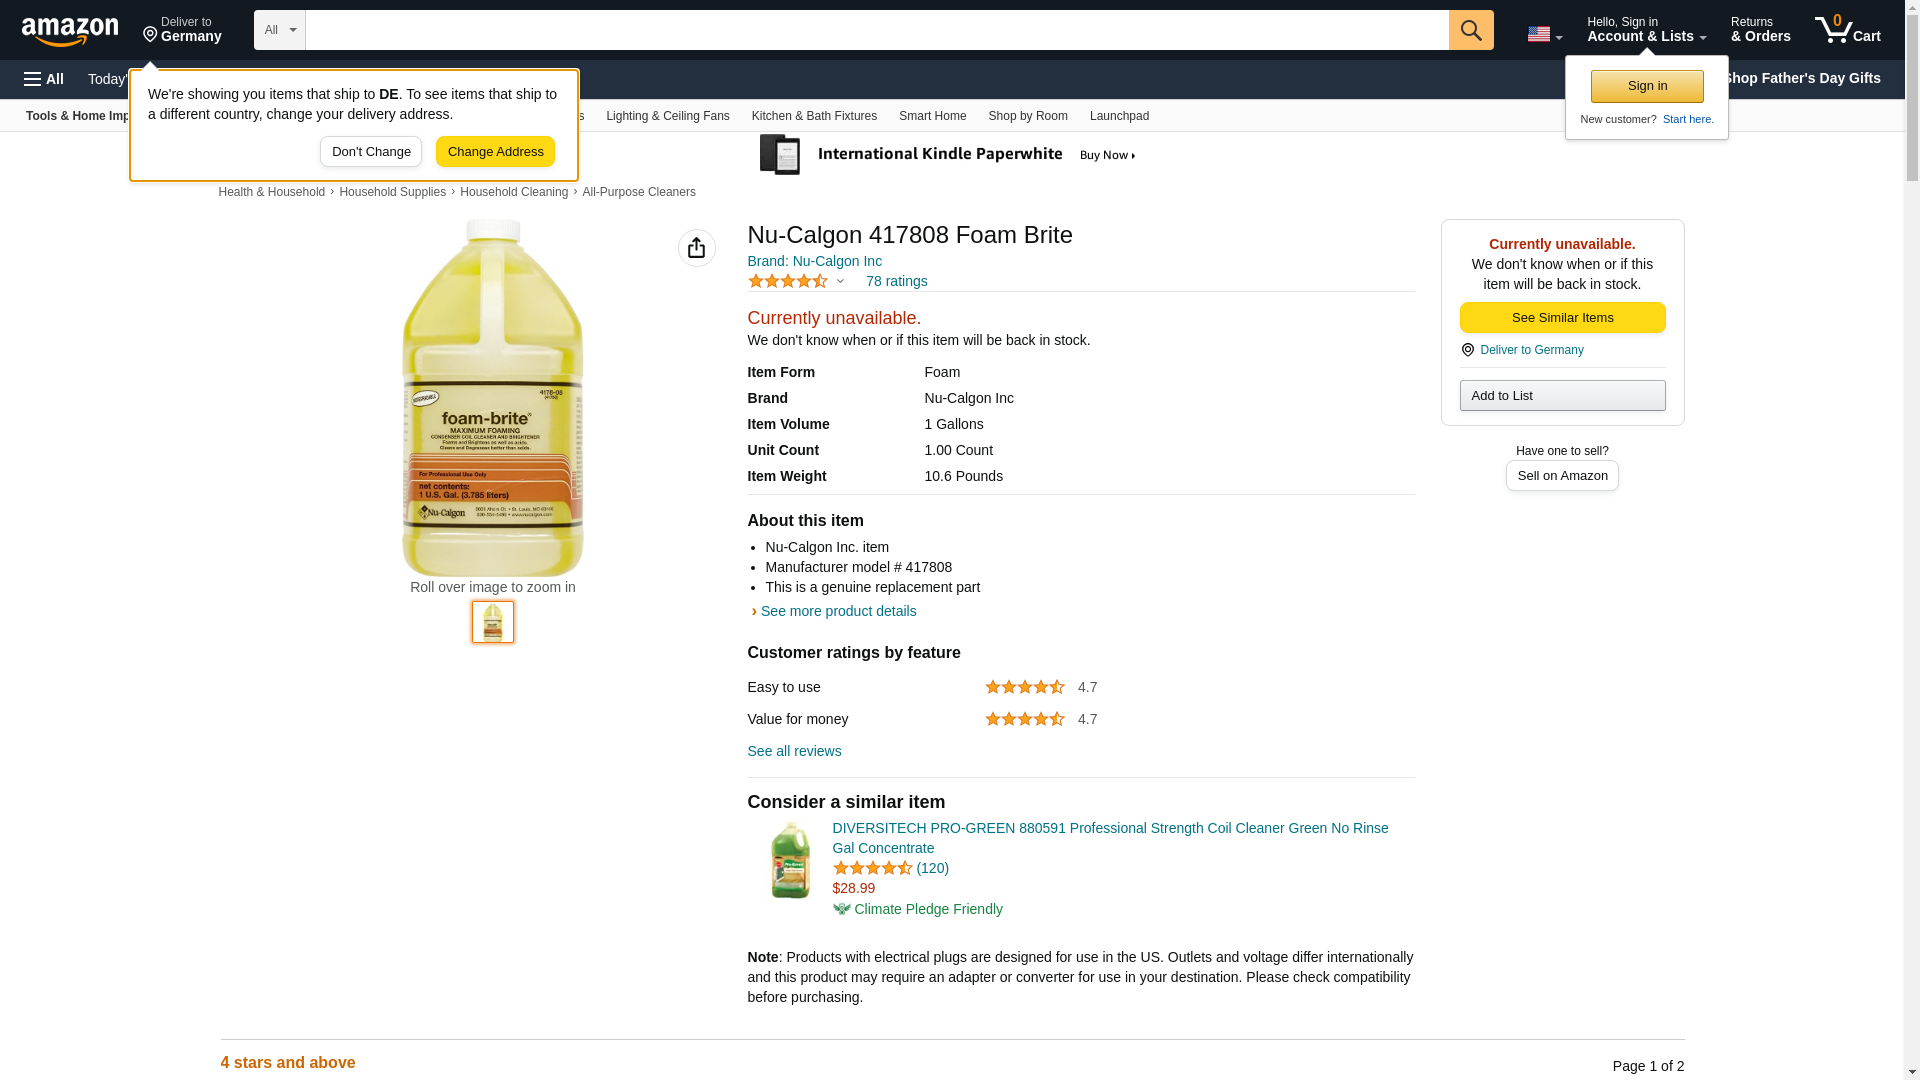Expand Account & Lists dropdown
Image resolution: width=1920 pixels, height=1080 pixels.
[x=1646, y=30]
